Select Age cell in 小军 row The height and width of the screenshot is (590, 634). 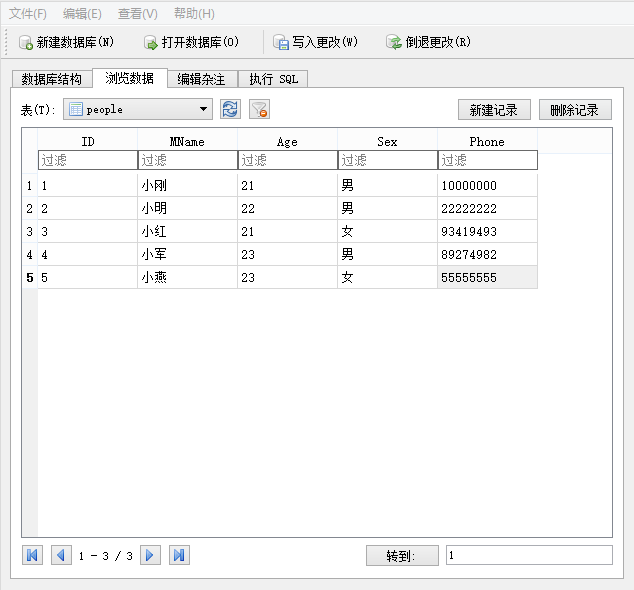tap(287, 255)
